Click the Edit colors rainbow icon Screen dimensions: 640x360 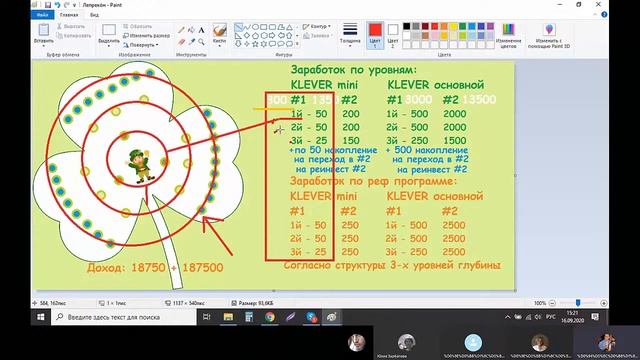[508, 30]
